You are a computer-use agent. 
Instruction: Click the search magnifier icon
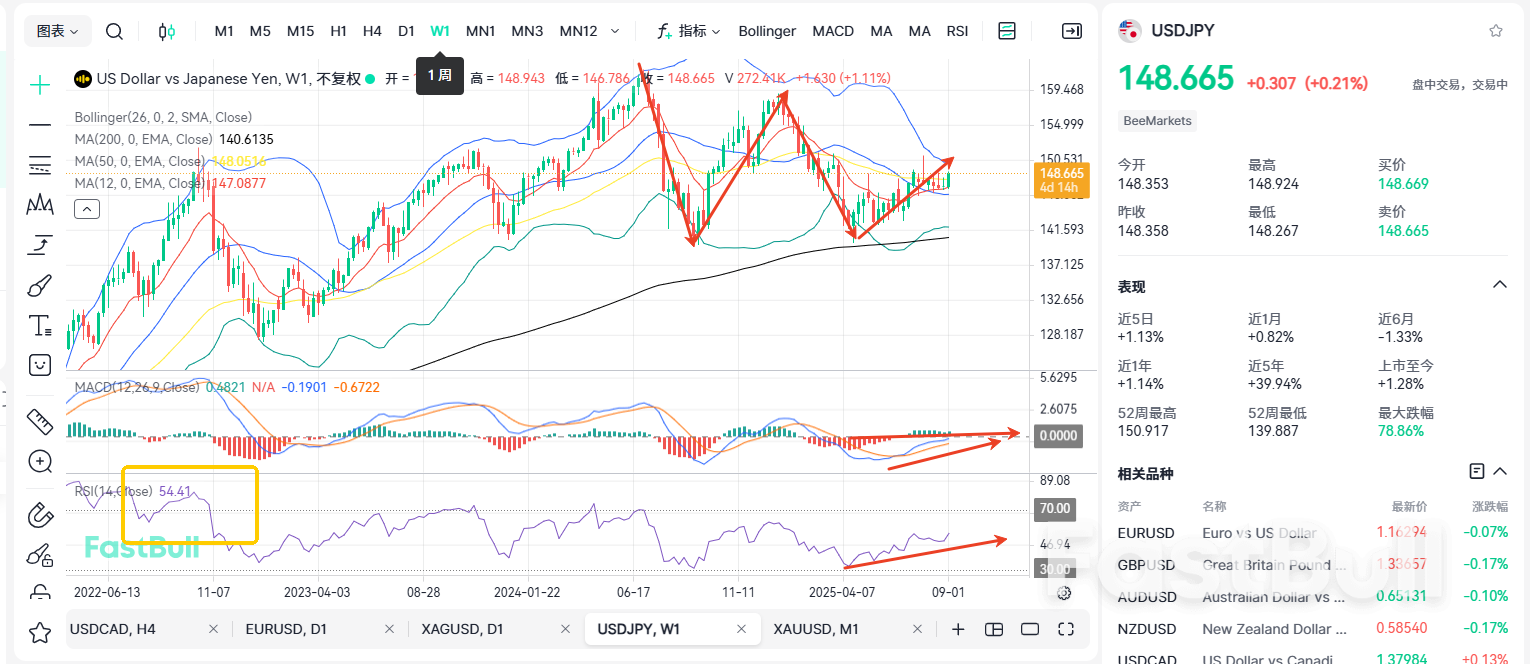[x=114, y=31]
